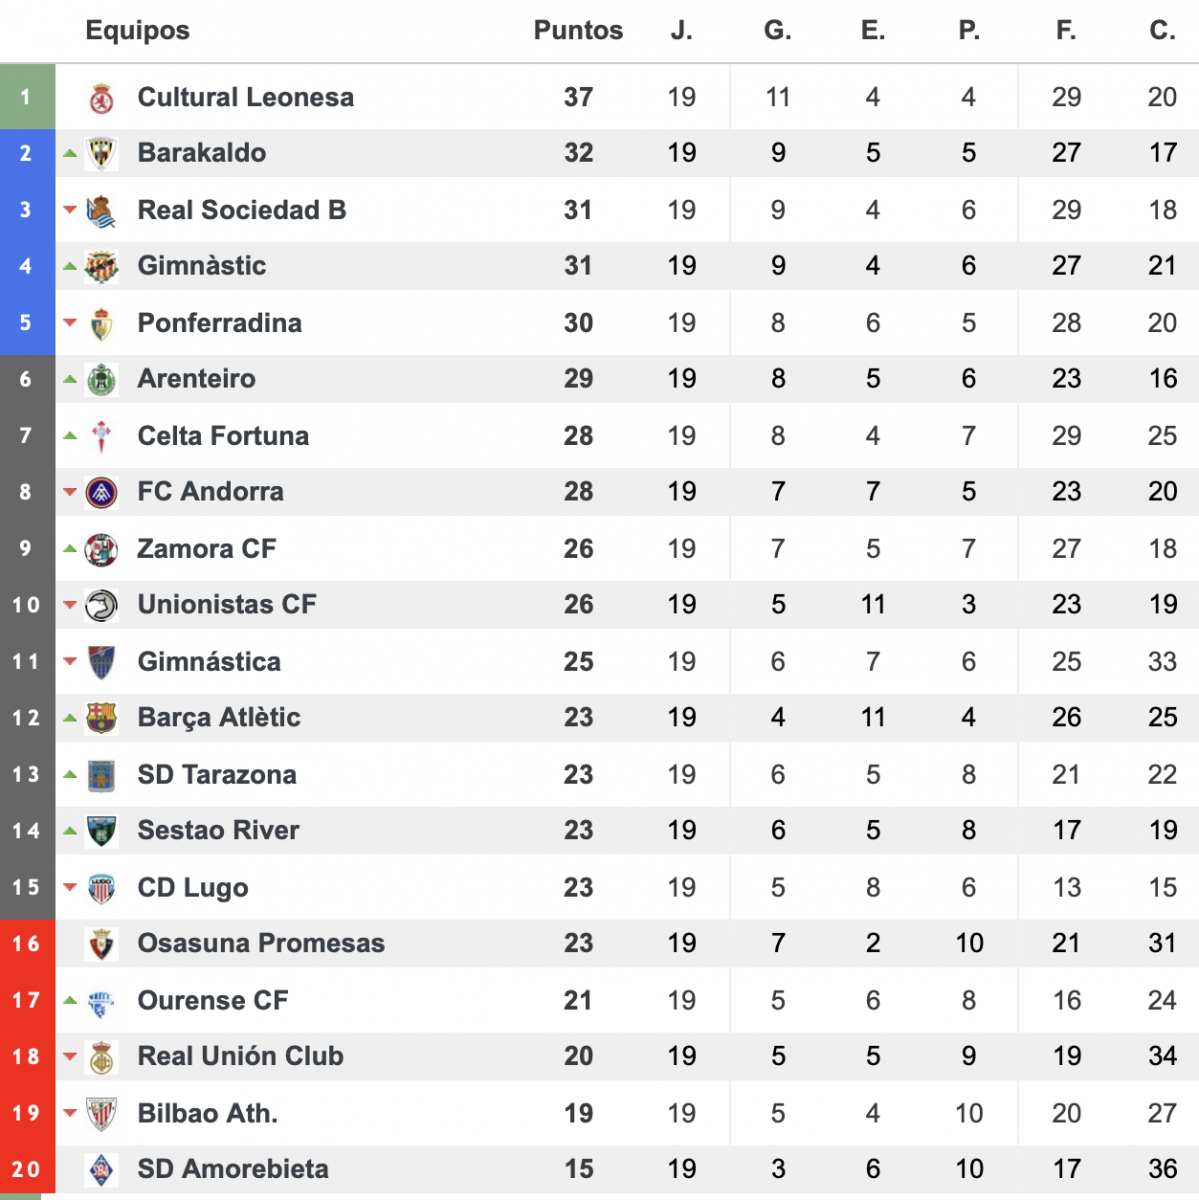Viewport: 1199px width, 1200px height.
Task: Click red down arrow next to CD Lugo
Action: (x=70, y=887)
